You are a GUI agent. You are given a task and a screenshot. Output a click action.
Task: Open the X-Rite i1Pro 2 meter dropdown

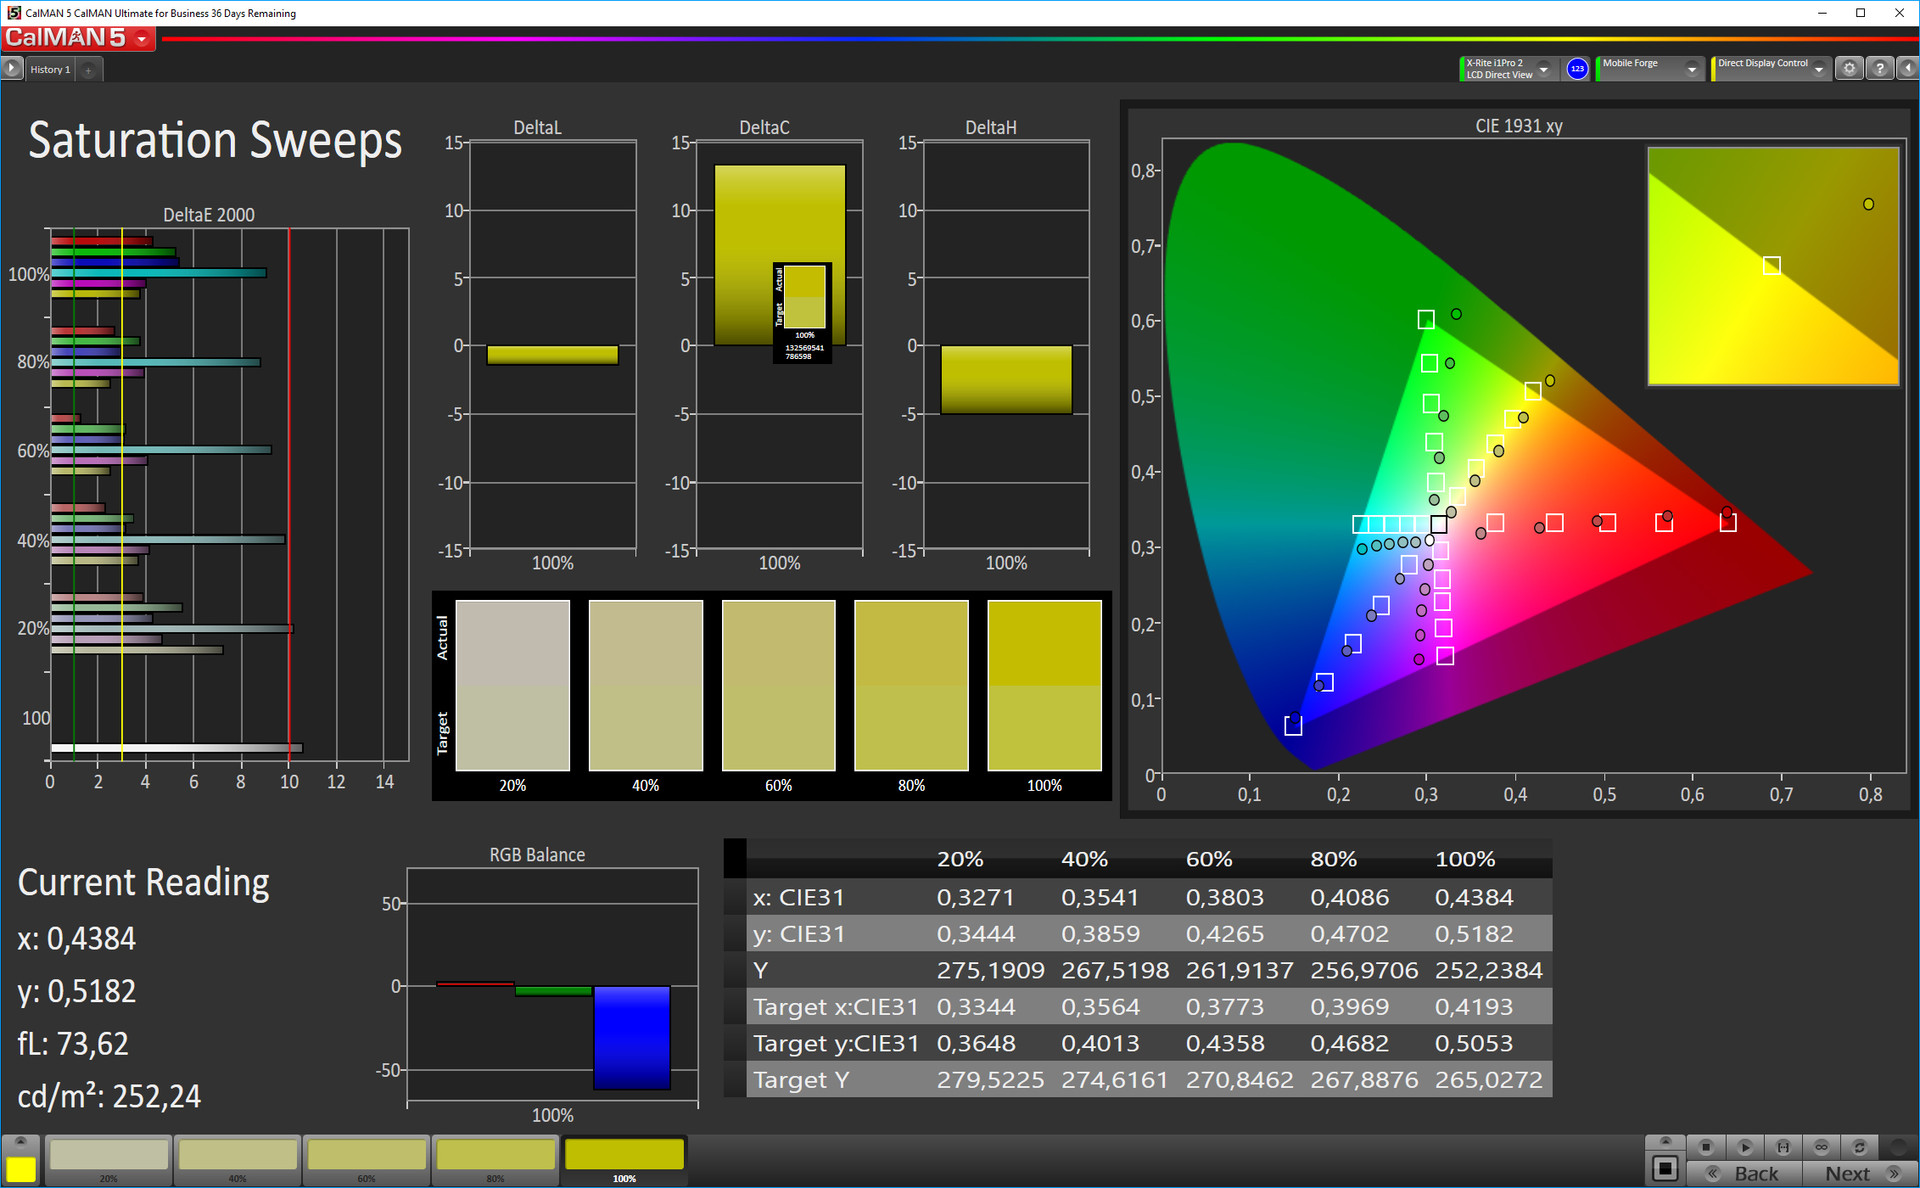coord(1544,69)
